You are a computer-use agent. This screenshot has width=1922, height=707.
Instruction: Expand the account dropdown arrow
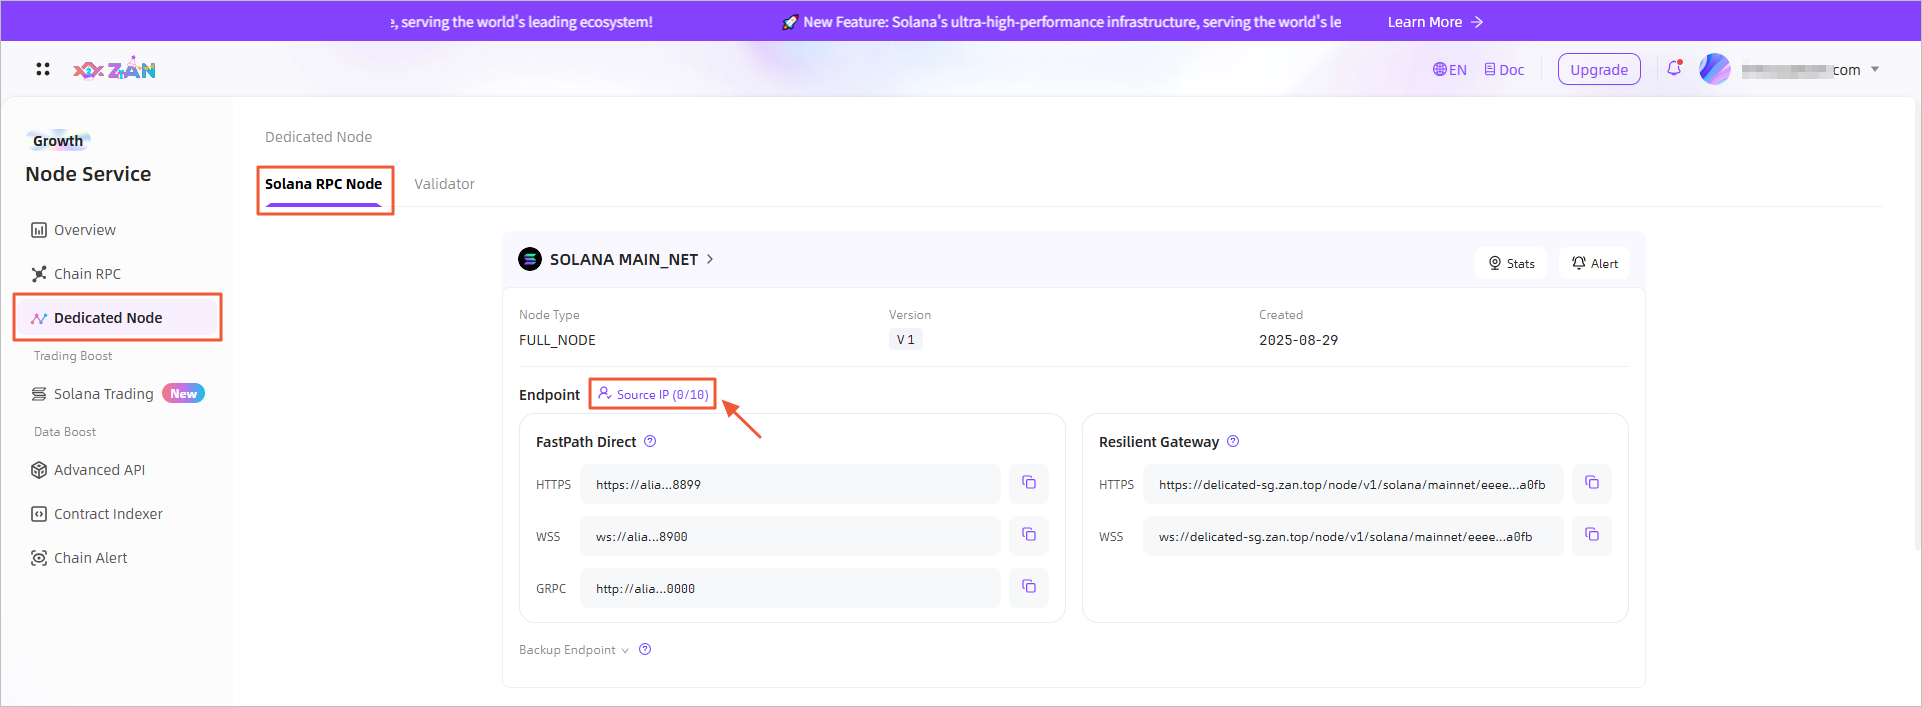tap(1875, 70)
